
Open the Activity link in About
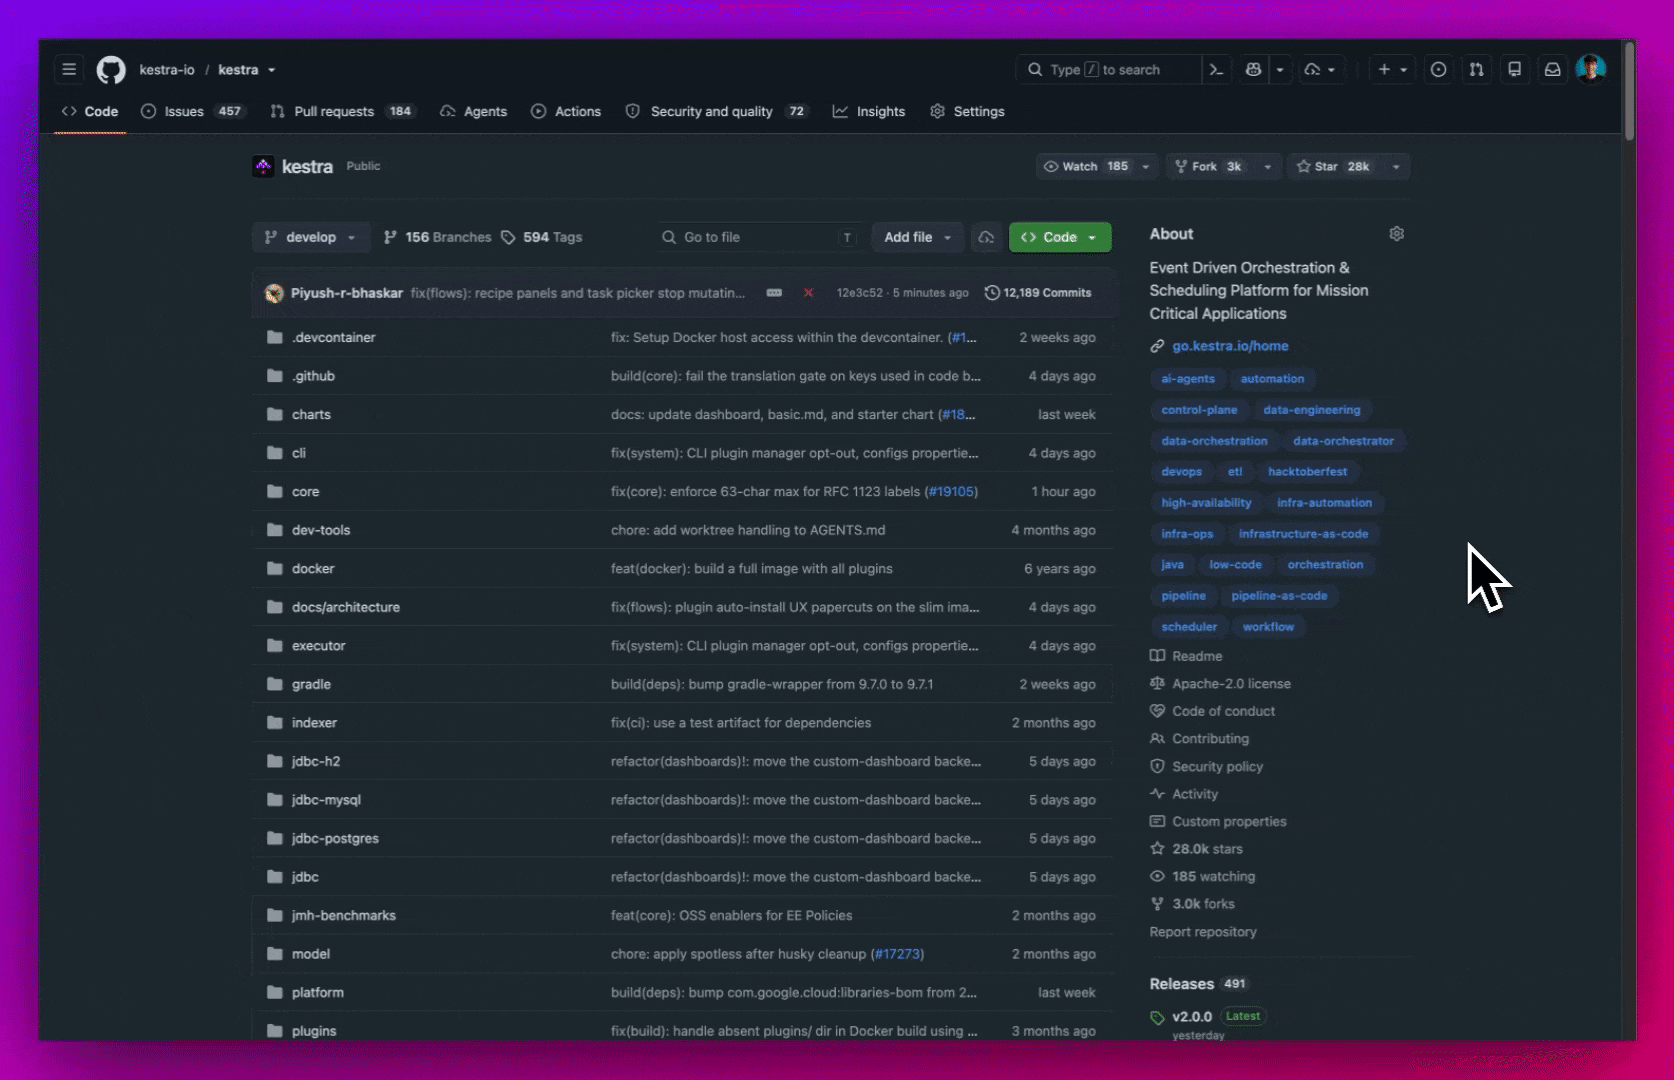pos(1195,794)
